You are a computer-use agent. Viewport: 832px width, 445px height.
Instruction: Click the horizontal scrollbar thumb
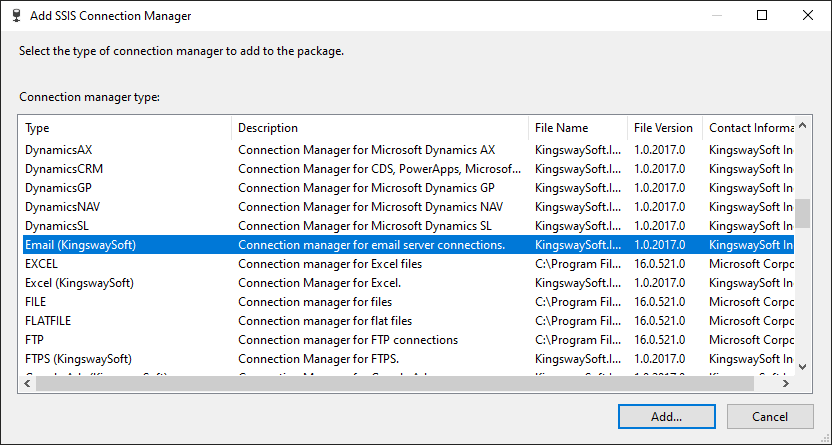point(395,383)
